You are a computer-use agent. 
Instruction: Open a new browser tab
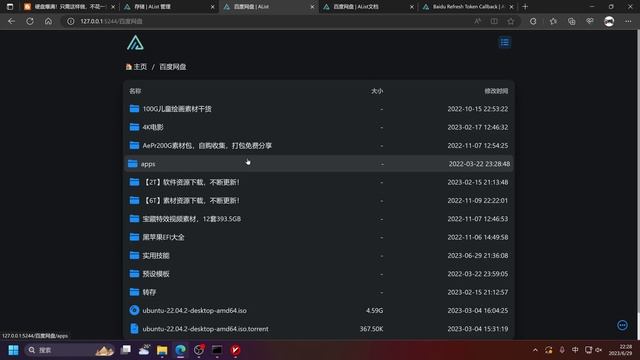(x=525, y=7)
